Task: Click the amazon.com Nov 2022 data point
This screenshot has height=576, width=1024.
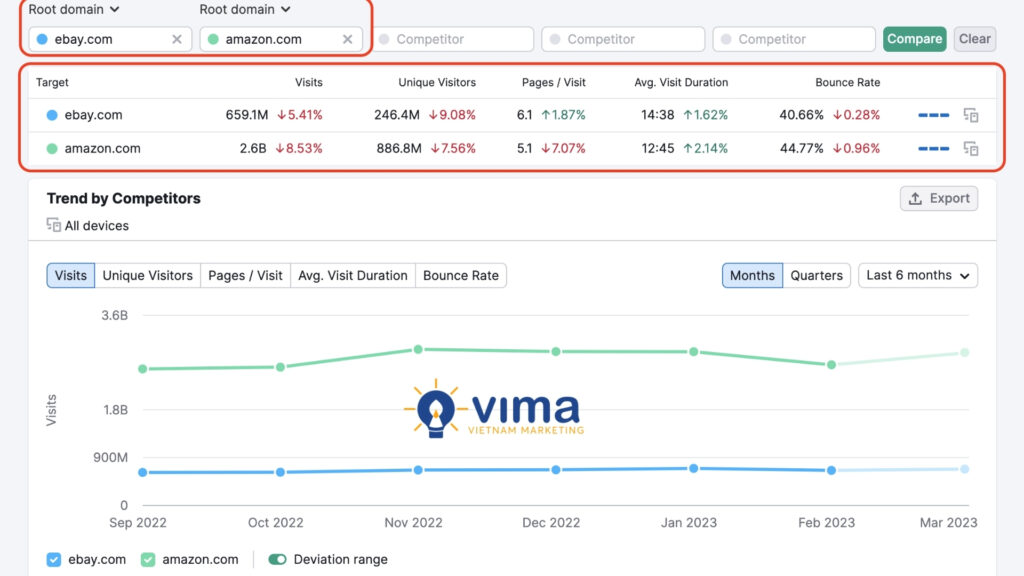Action: click(x=418, y=349)
